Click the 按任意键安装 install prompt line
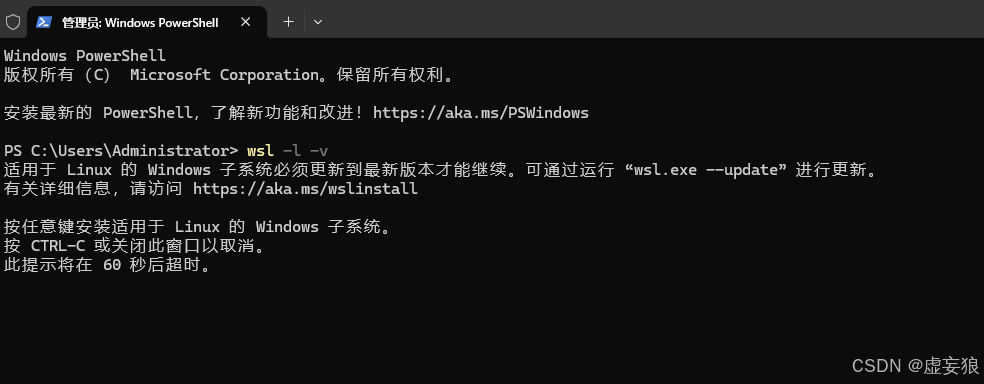This screenshot has height=384, width=984. (x=198, y=227)
